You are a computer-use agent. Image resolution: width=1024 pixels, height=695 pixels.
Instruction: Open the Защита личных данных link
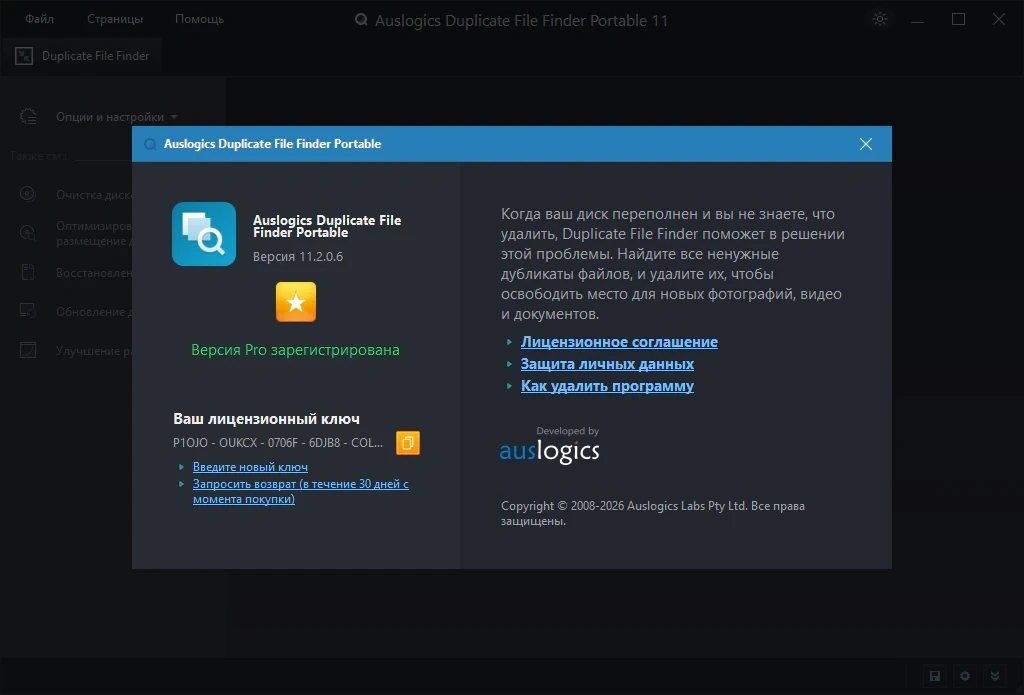point(607,364)
